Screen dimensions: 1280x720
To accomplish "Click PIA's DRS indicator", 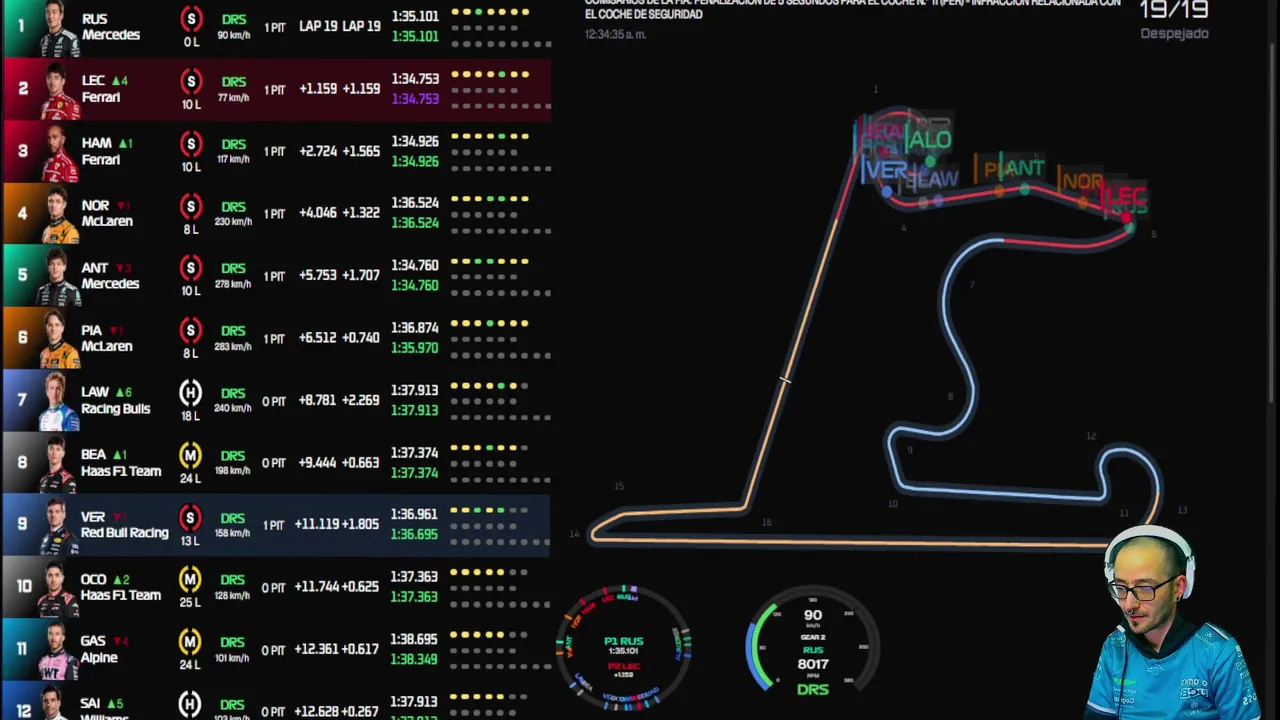I will pyautogui.click(x=233, y=330).
